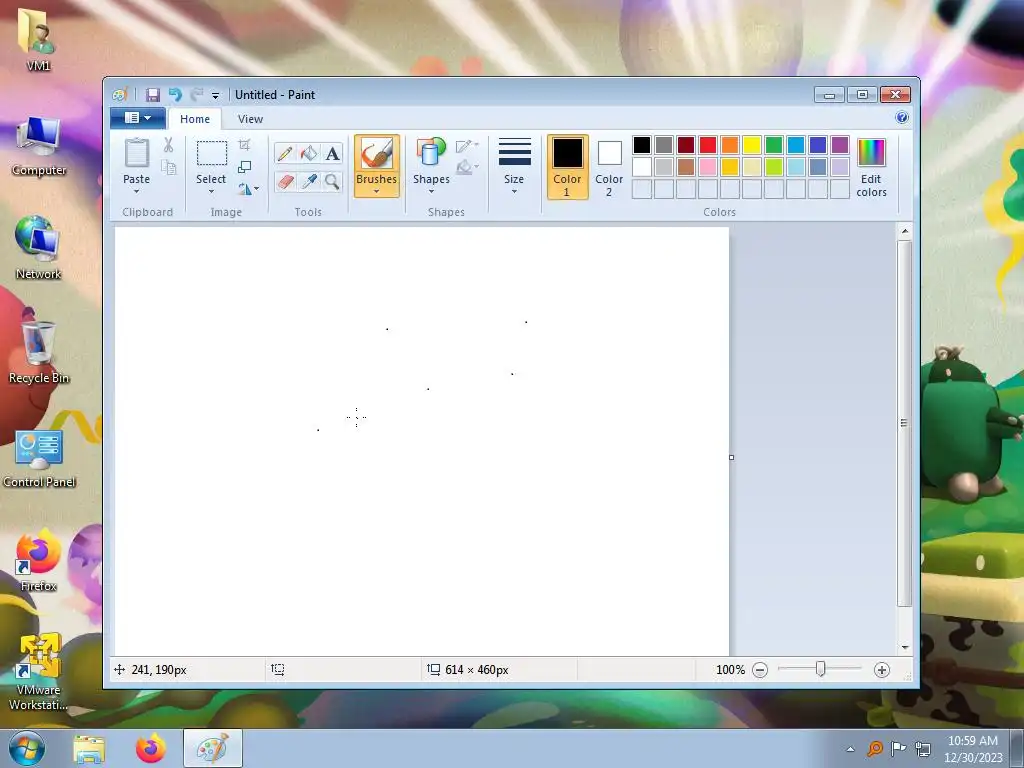Open Edit colors dialog

coord(871,167)
